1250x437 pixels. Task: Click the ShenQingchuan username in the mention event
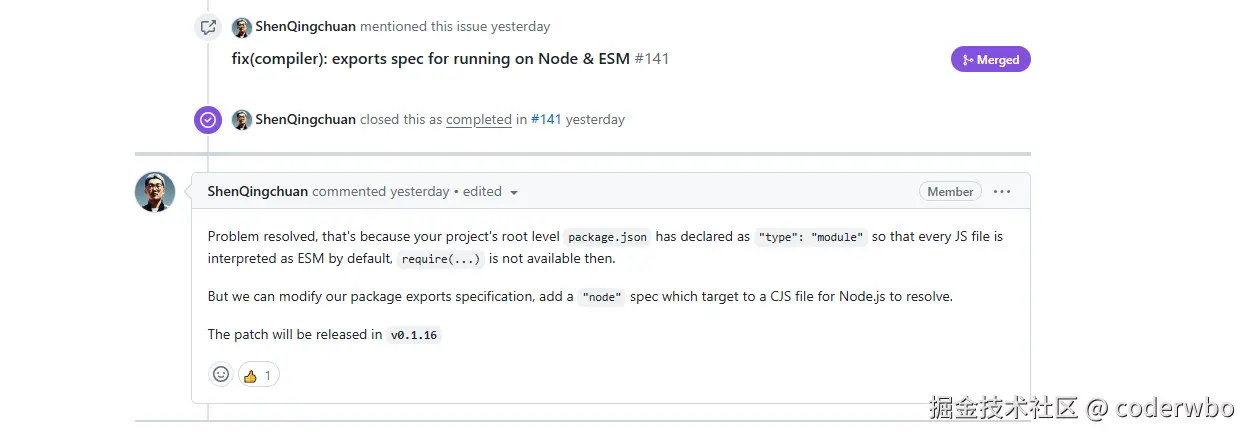(305, 27)
